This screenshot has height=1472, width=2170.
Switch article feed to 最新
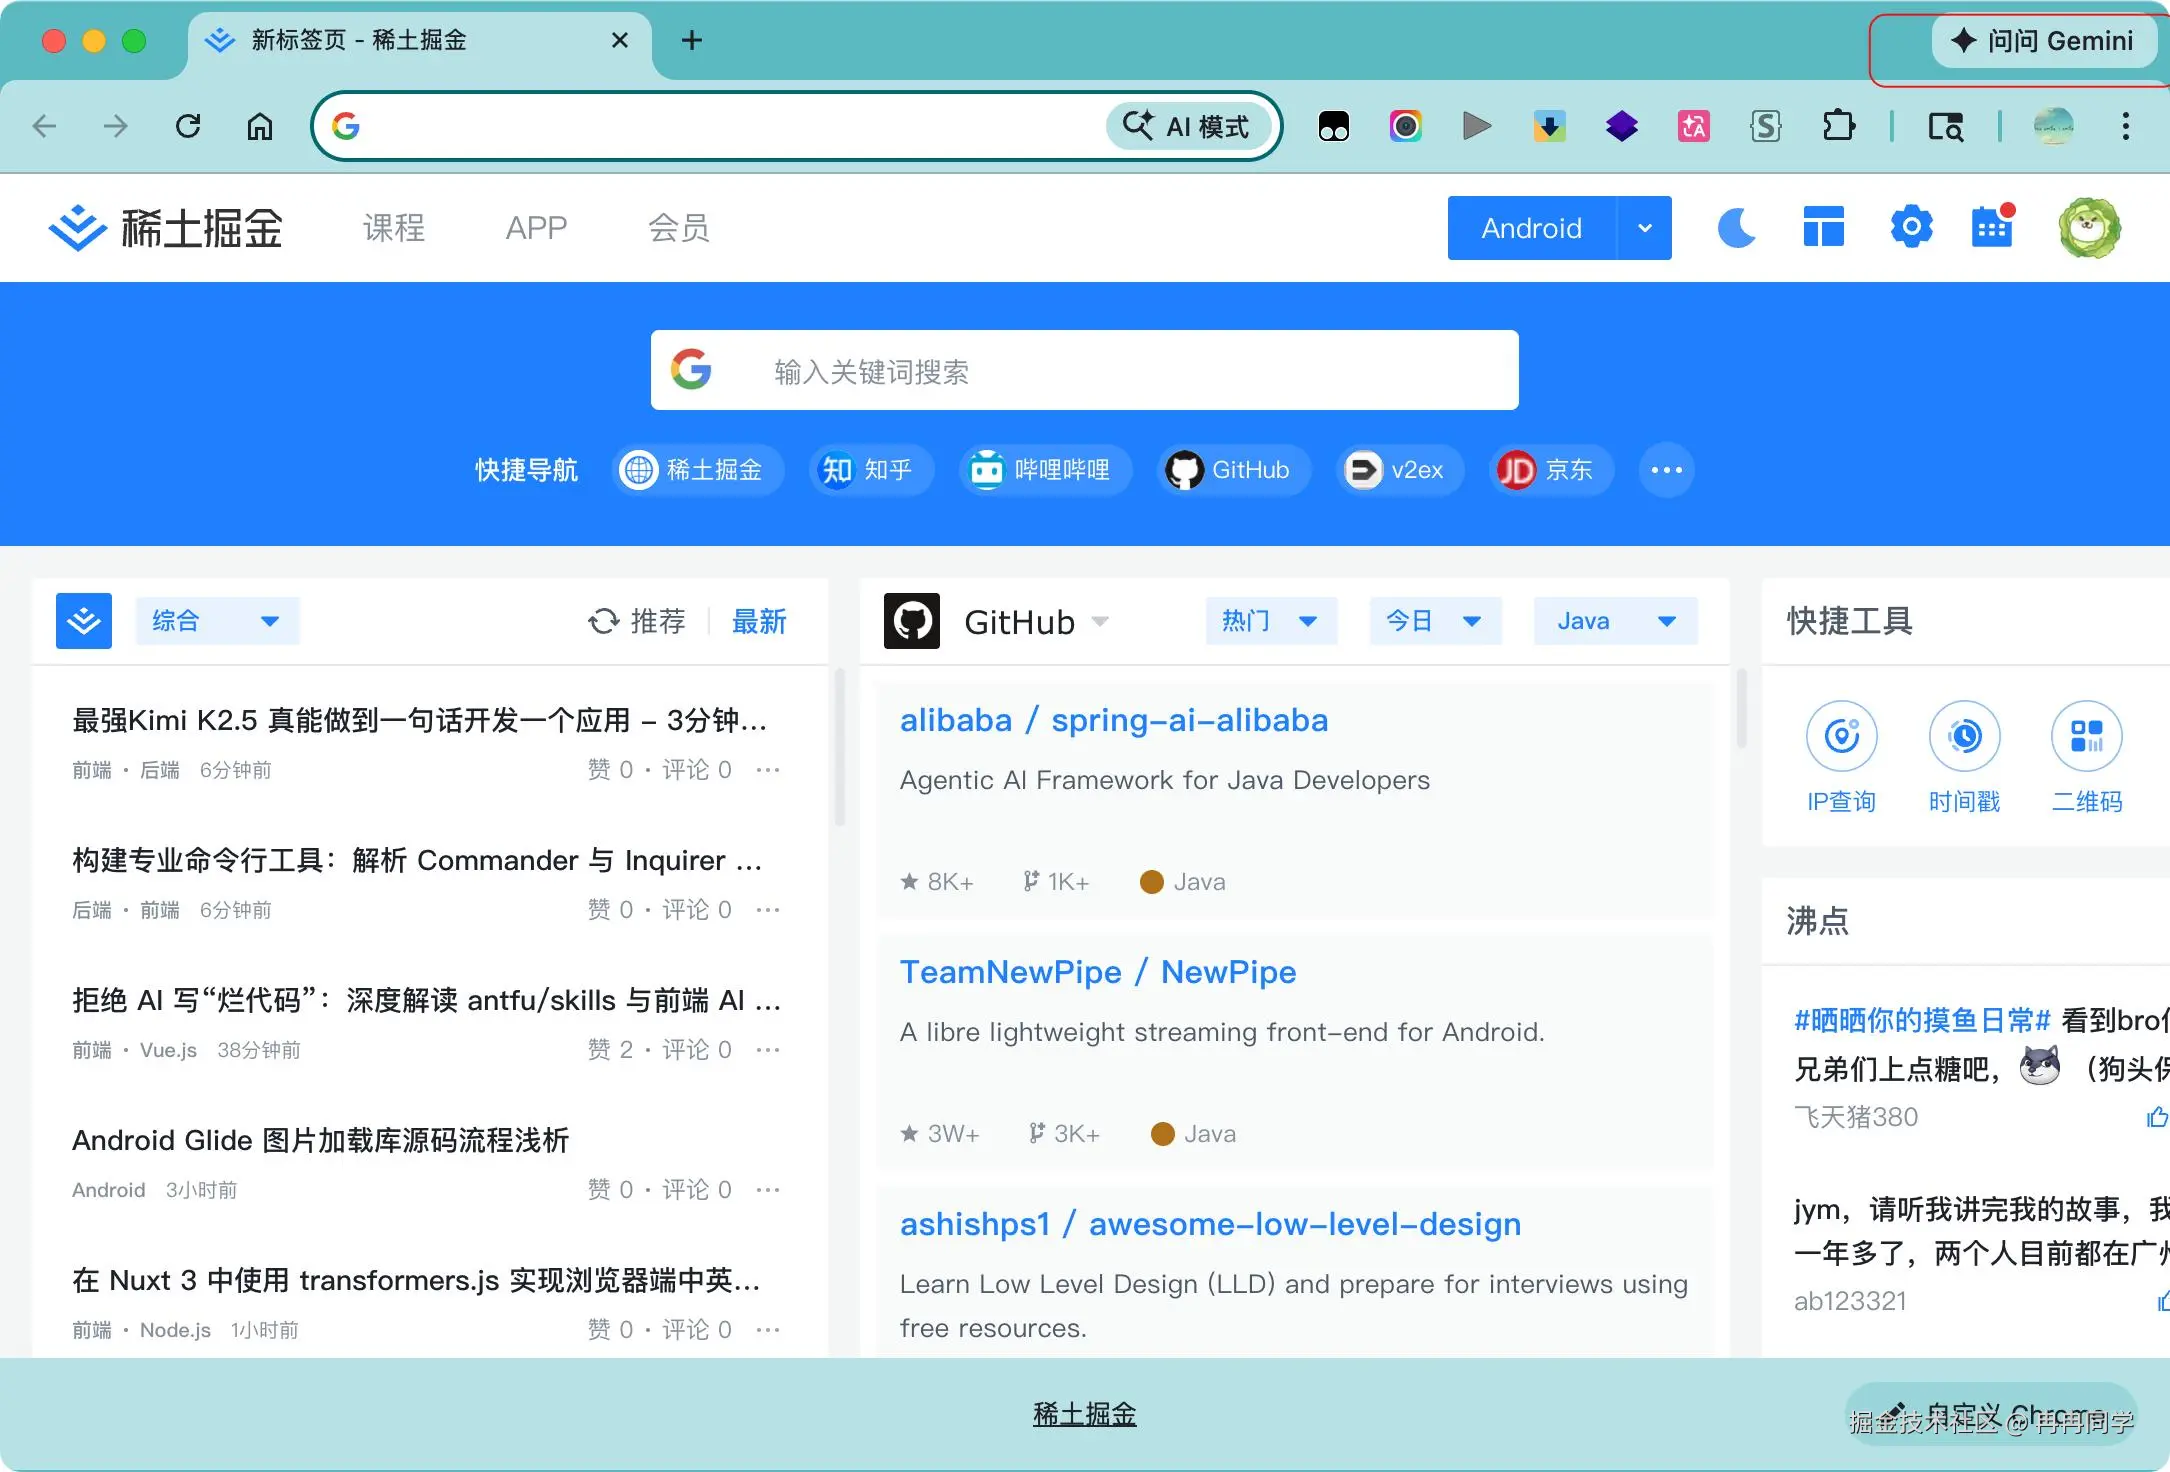(759, 621)
